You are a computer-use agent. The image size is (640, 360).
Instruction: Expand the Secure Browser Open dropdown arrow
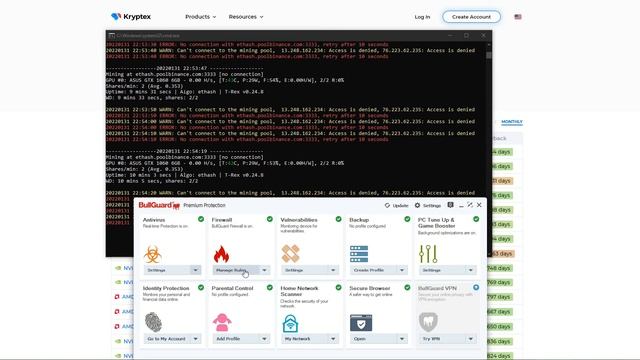[402, 339]
